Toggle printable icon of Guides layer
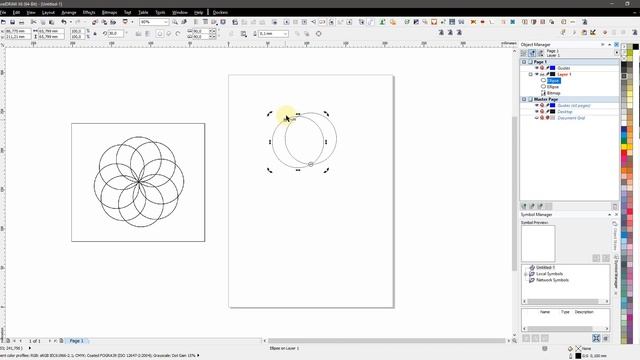This screenshot has height=360, width=640. 542,68
